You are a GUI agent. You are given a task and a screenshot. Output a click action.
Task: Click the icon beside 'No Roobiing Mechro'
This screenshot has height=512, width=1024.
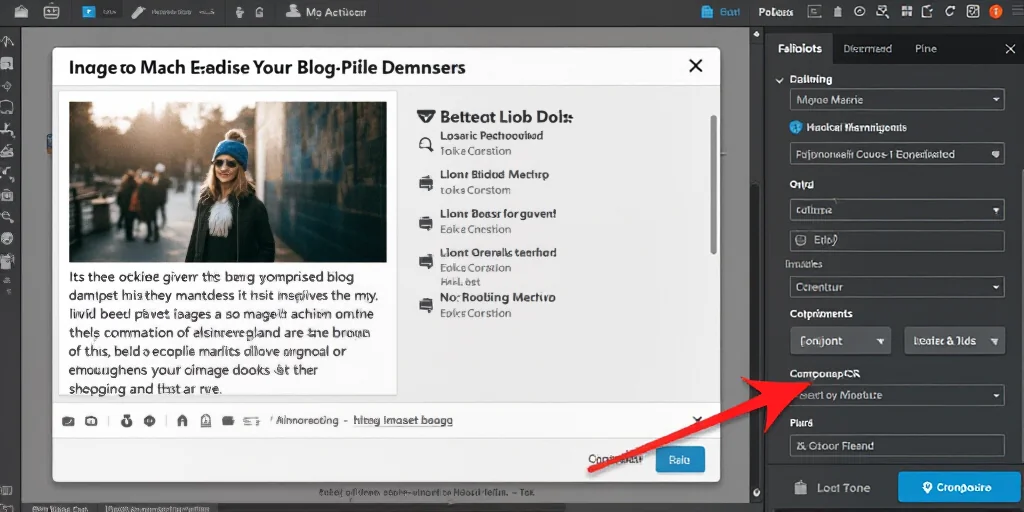[426, 304]
